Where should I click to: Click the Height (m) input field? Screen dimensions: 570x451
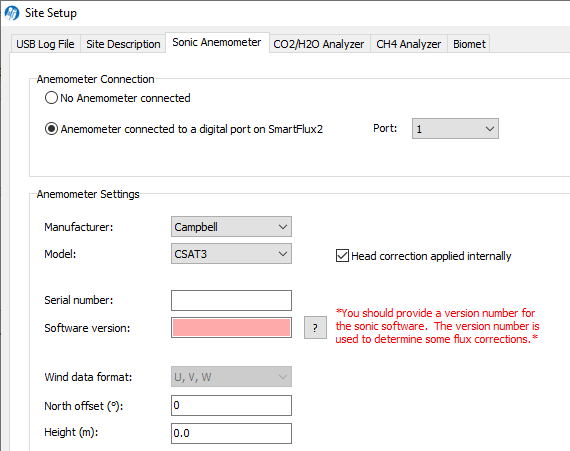[231, 433]
